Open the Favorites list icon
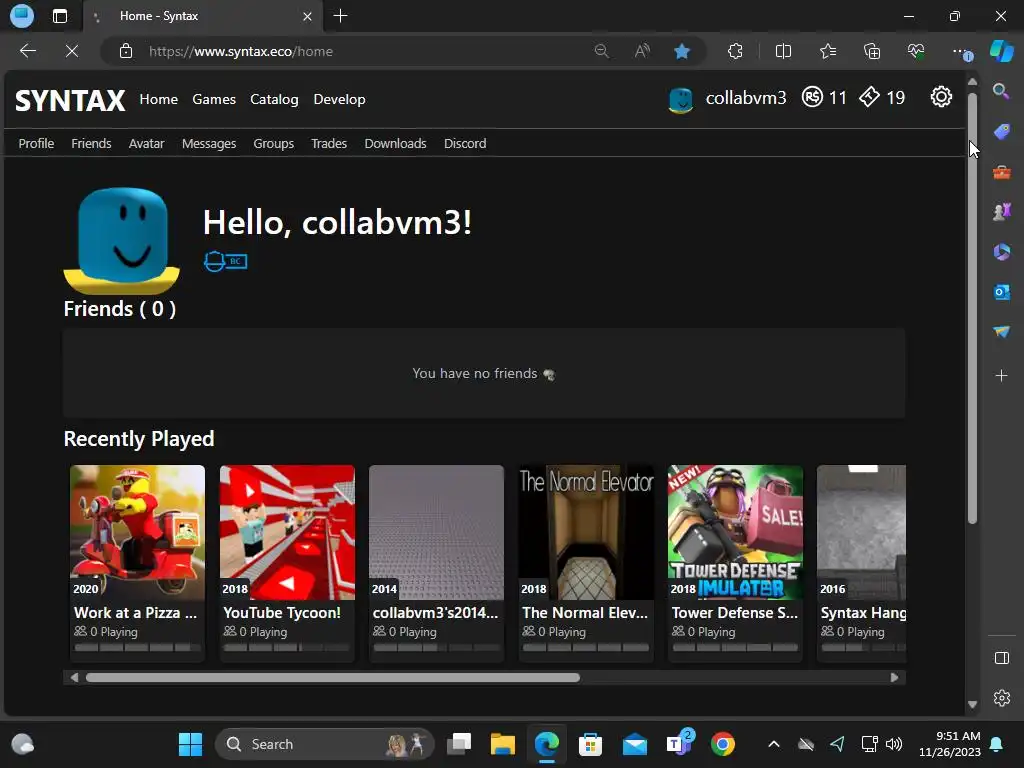 (827, 51)
